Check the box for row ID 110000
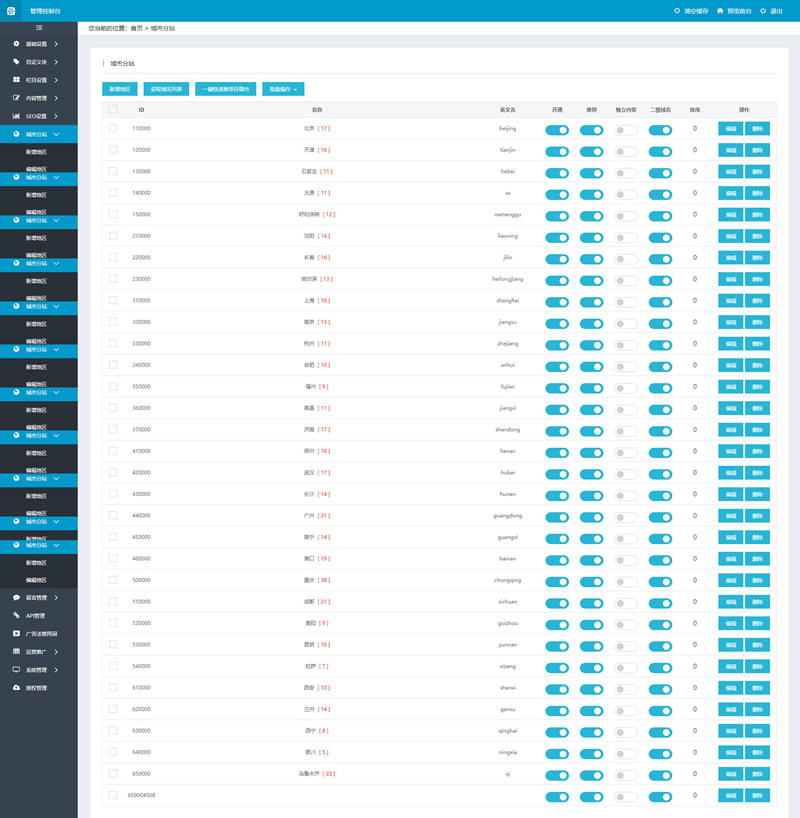800x818 pixels. [x=113, y=128]
